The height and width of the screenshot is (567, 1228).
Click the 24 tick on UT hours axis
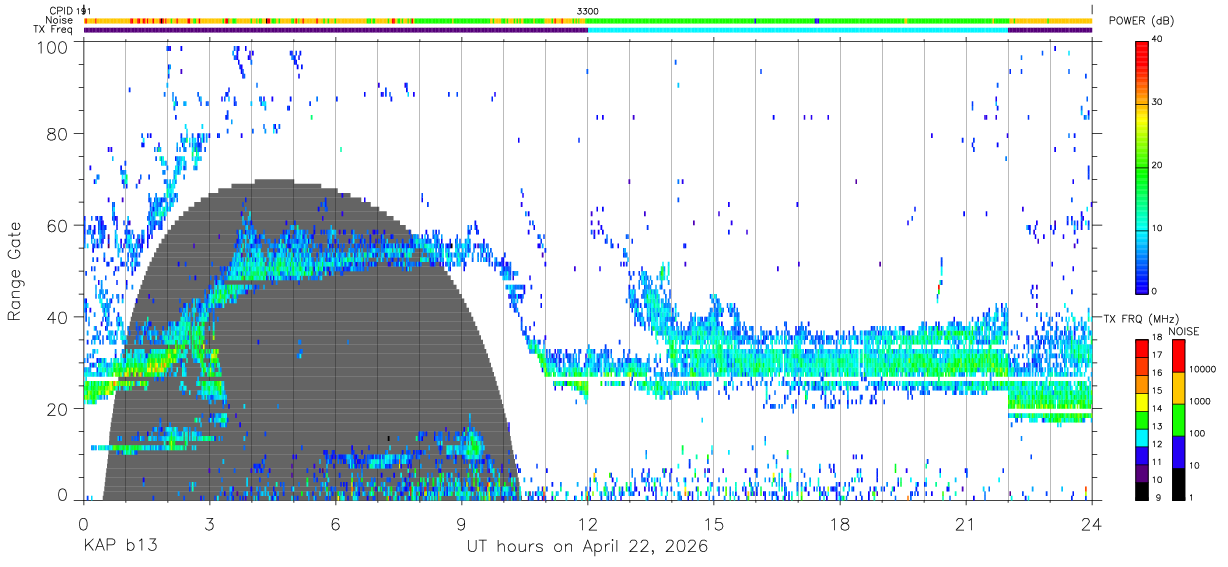pyautogui.click(x=1092, y=525)
